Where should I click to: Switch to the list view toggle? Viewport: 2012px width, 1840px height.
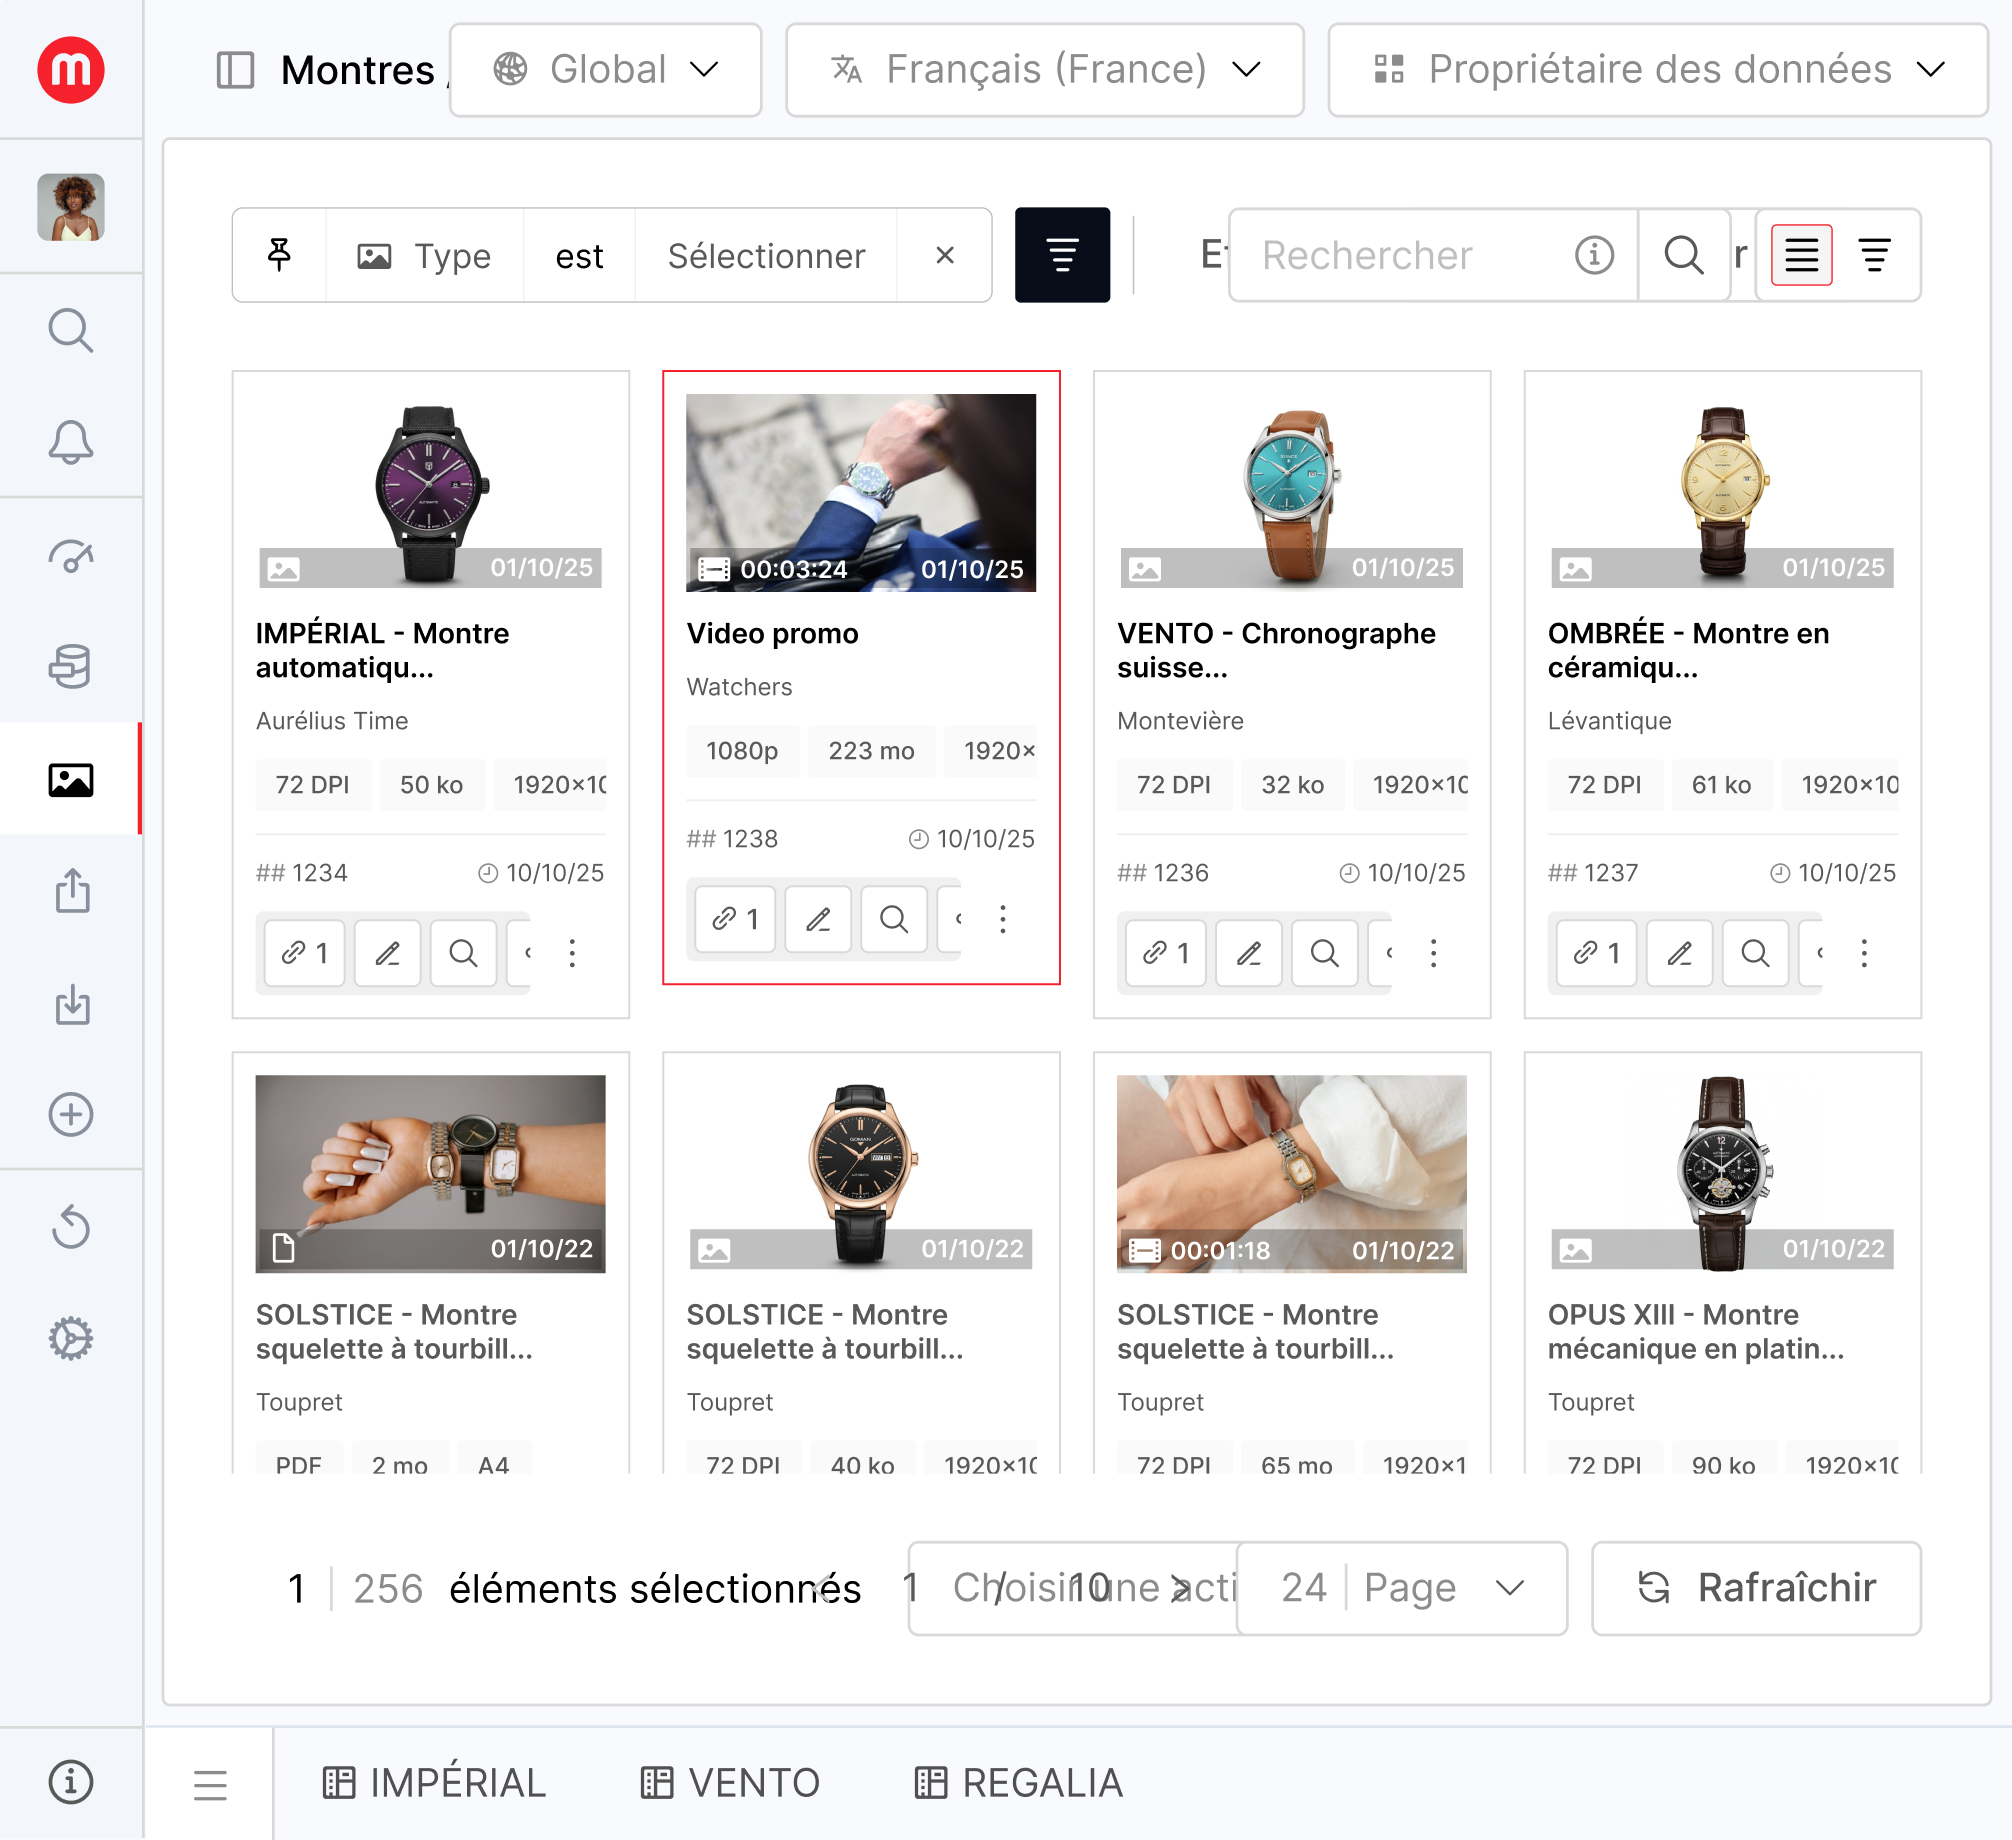[x=1801, y=256]
